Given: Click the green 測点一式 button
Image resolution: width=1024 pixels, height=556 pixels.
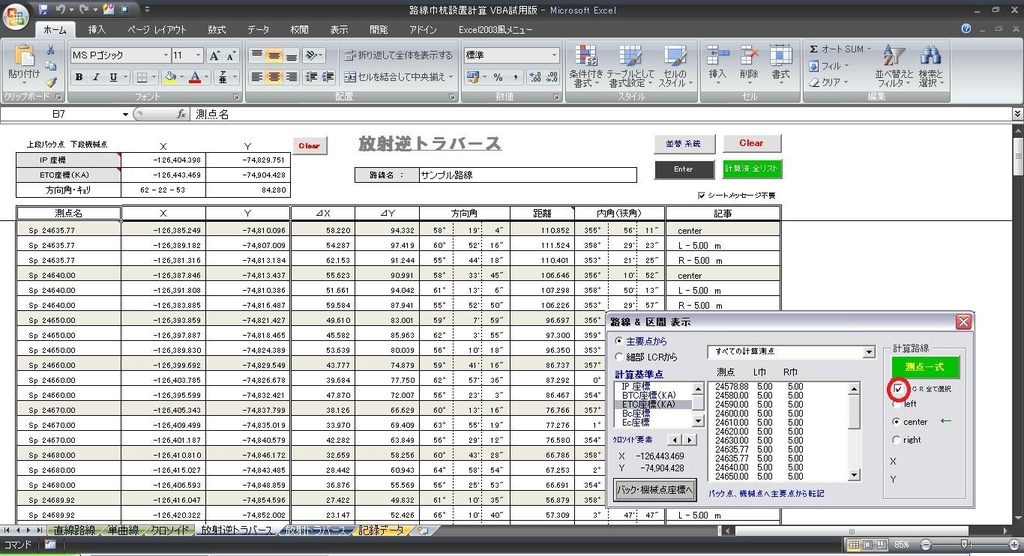Looking at the screenshot, I should pos(925,367).
